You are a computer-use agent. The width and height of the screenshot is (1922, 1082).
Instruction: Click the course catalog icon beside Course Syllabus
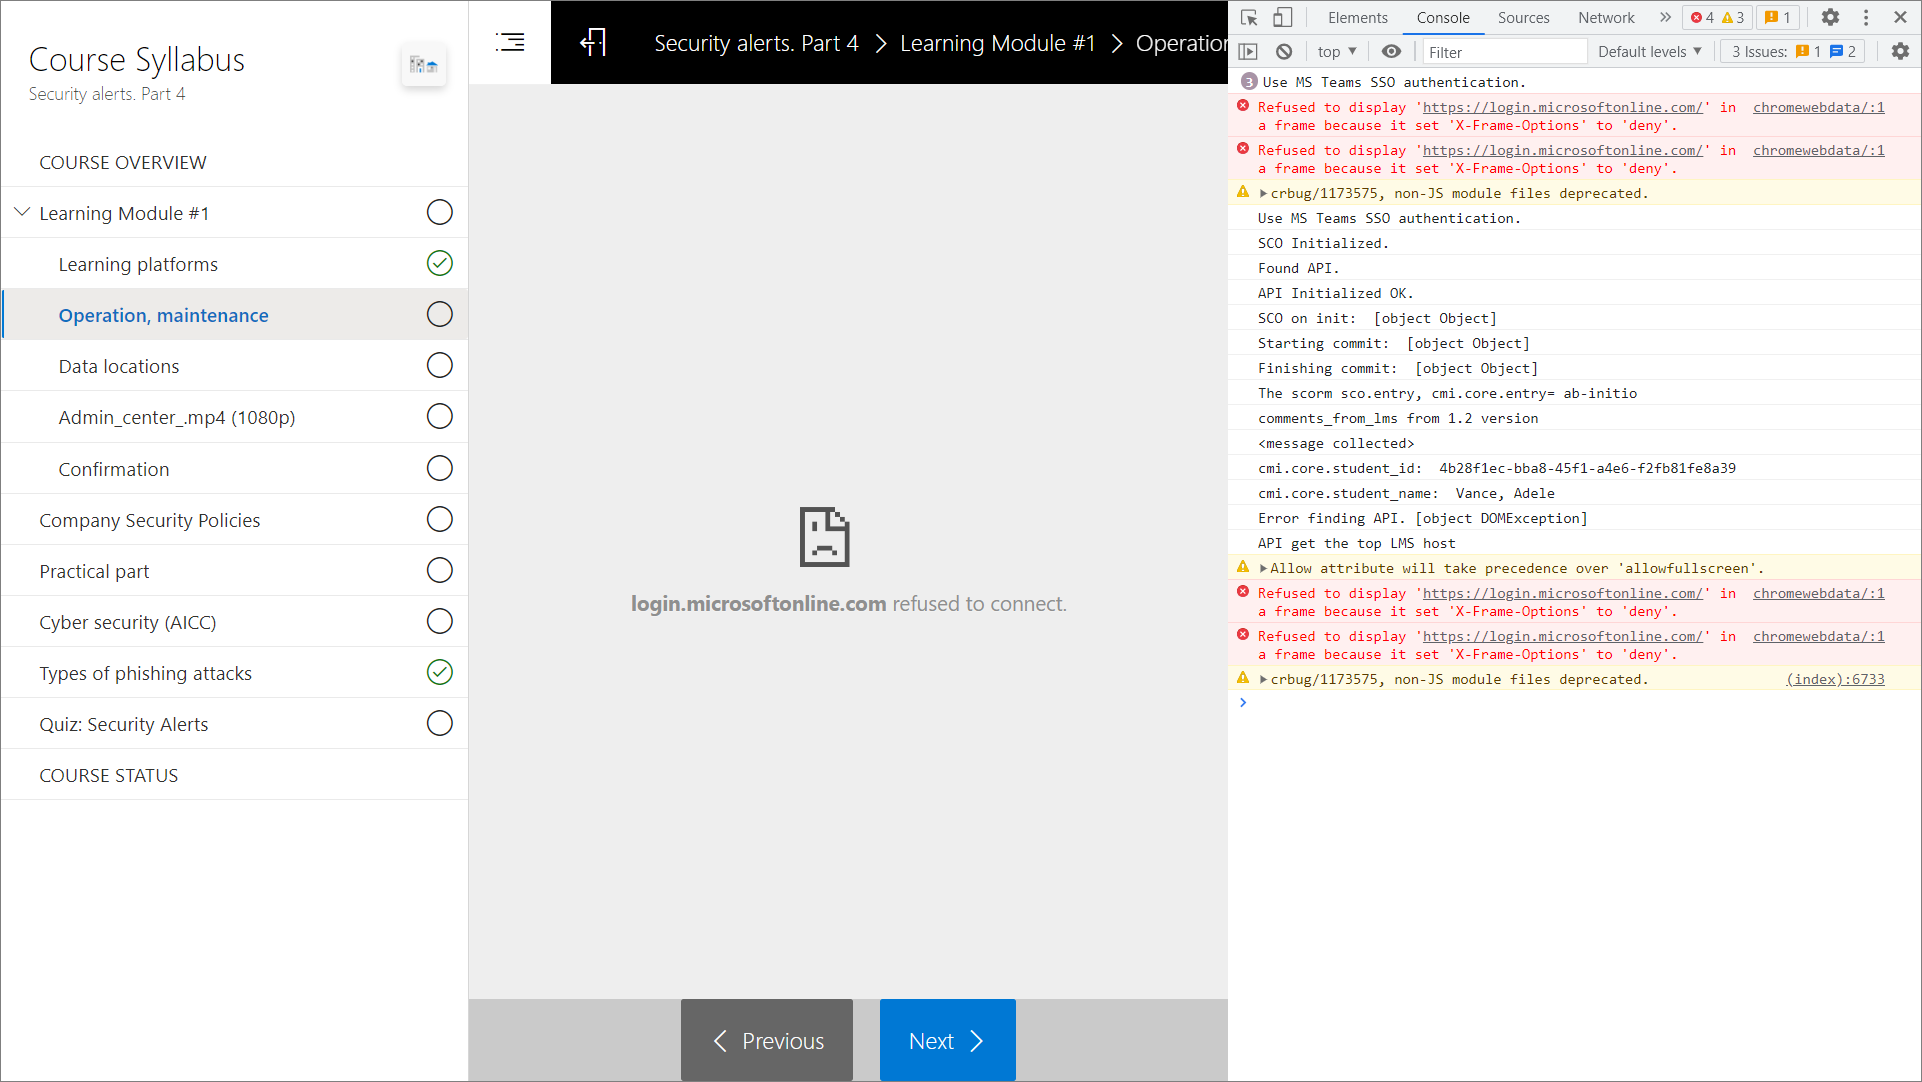pyautogui.click(x=424, y=66)
